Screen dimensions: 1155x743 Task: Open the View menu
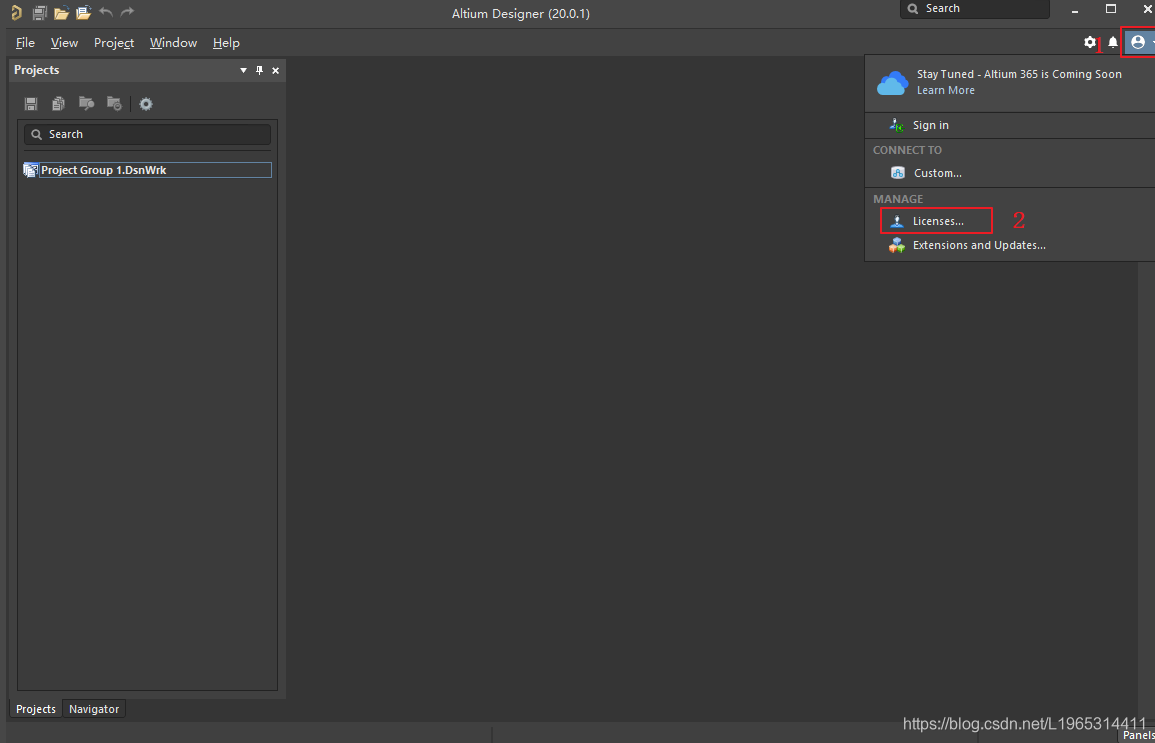[x=64, y=43]
